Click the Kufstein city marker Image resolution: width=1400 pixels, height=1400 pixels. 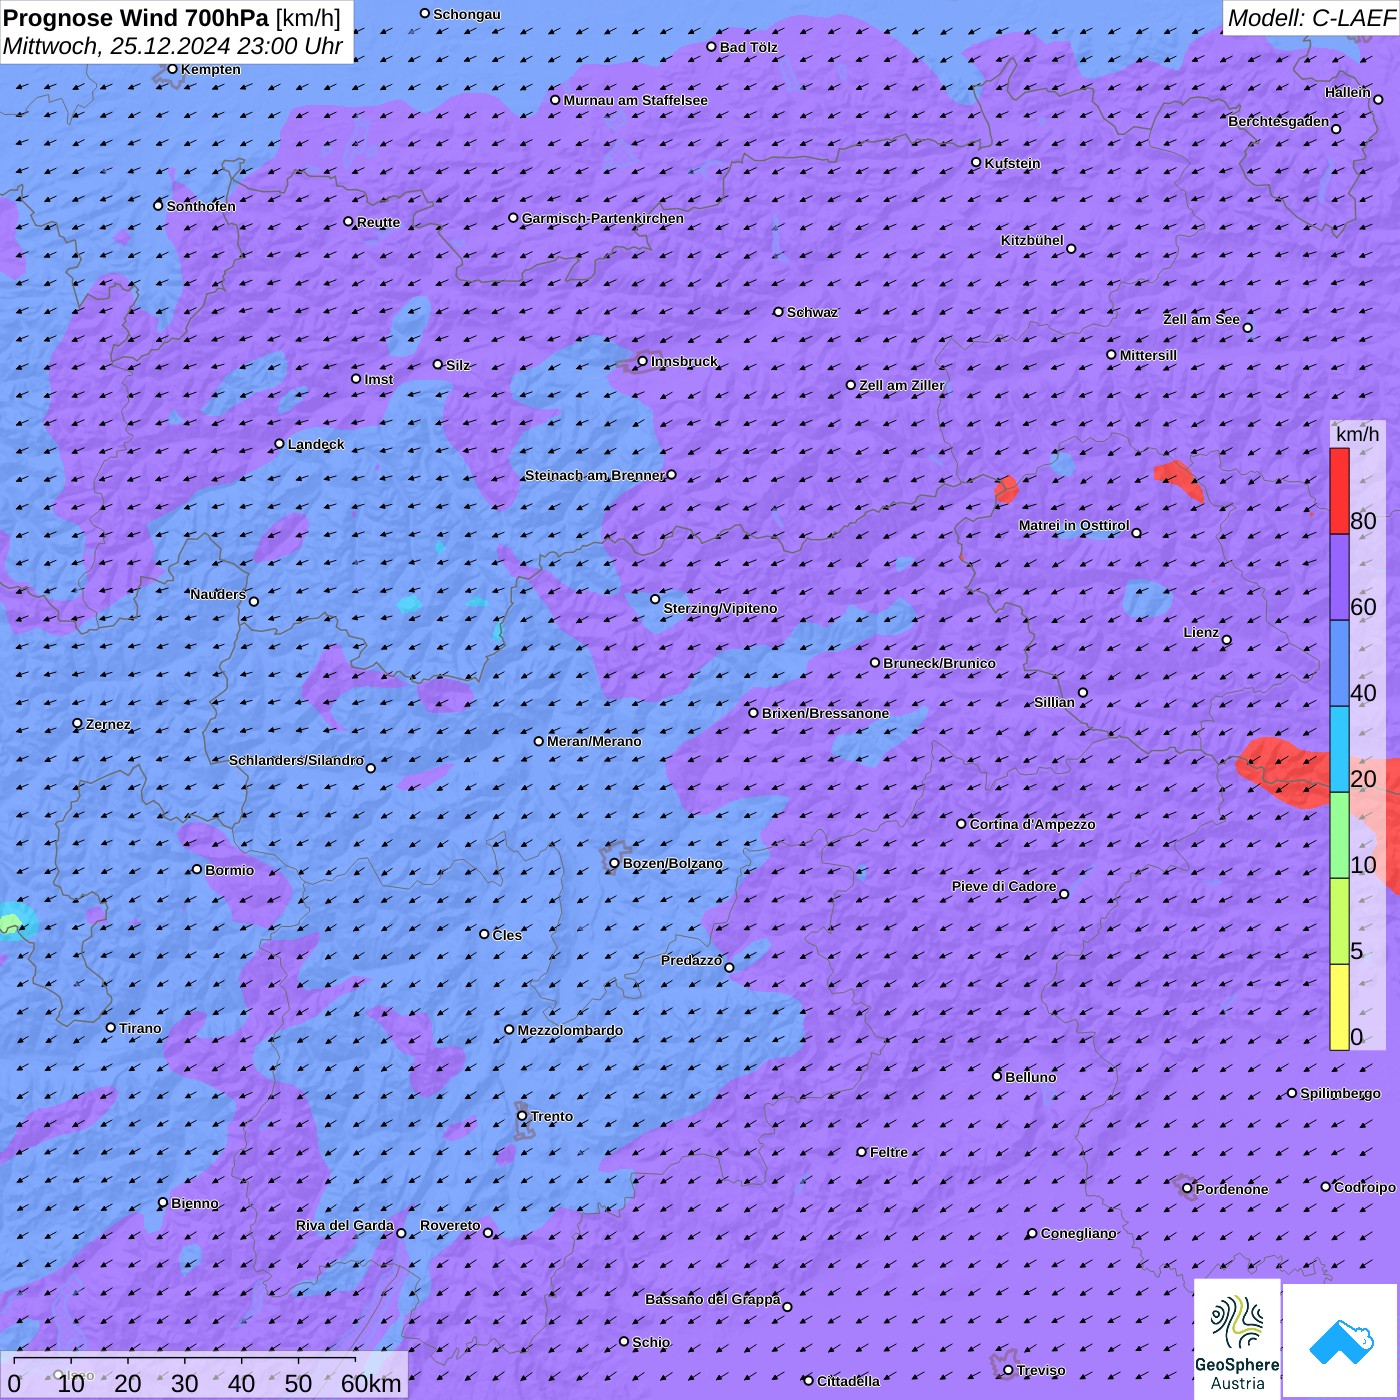click(976, 162)
